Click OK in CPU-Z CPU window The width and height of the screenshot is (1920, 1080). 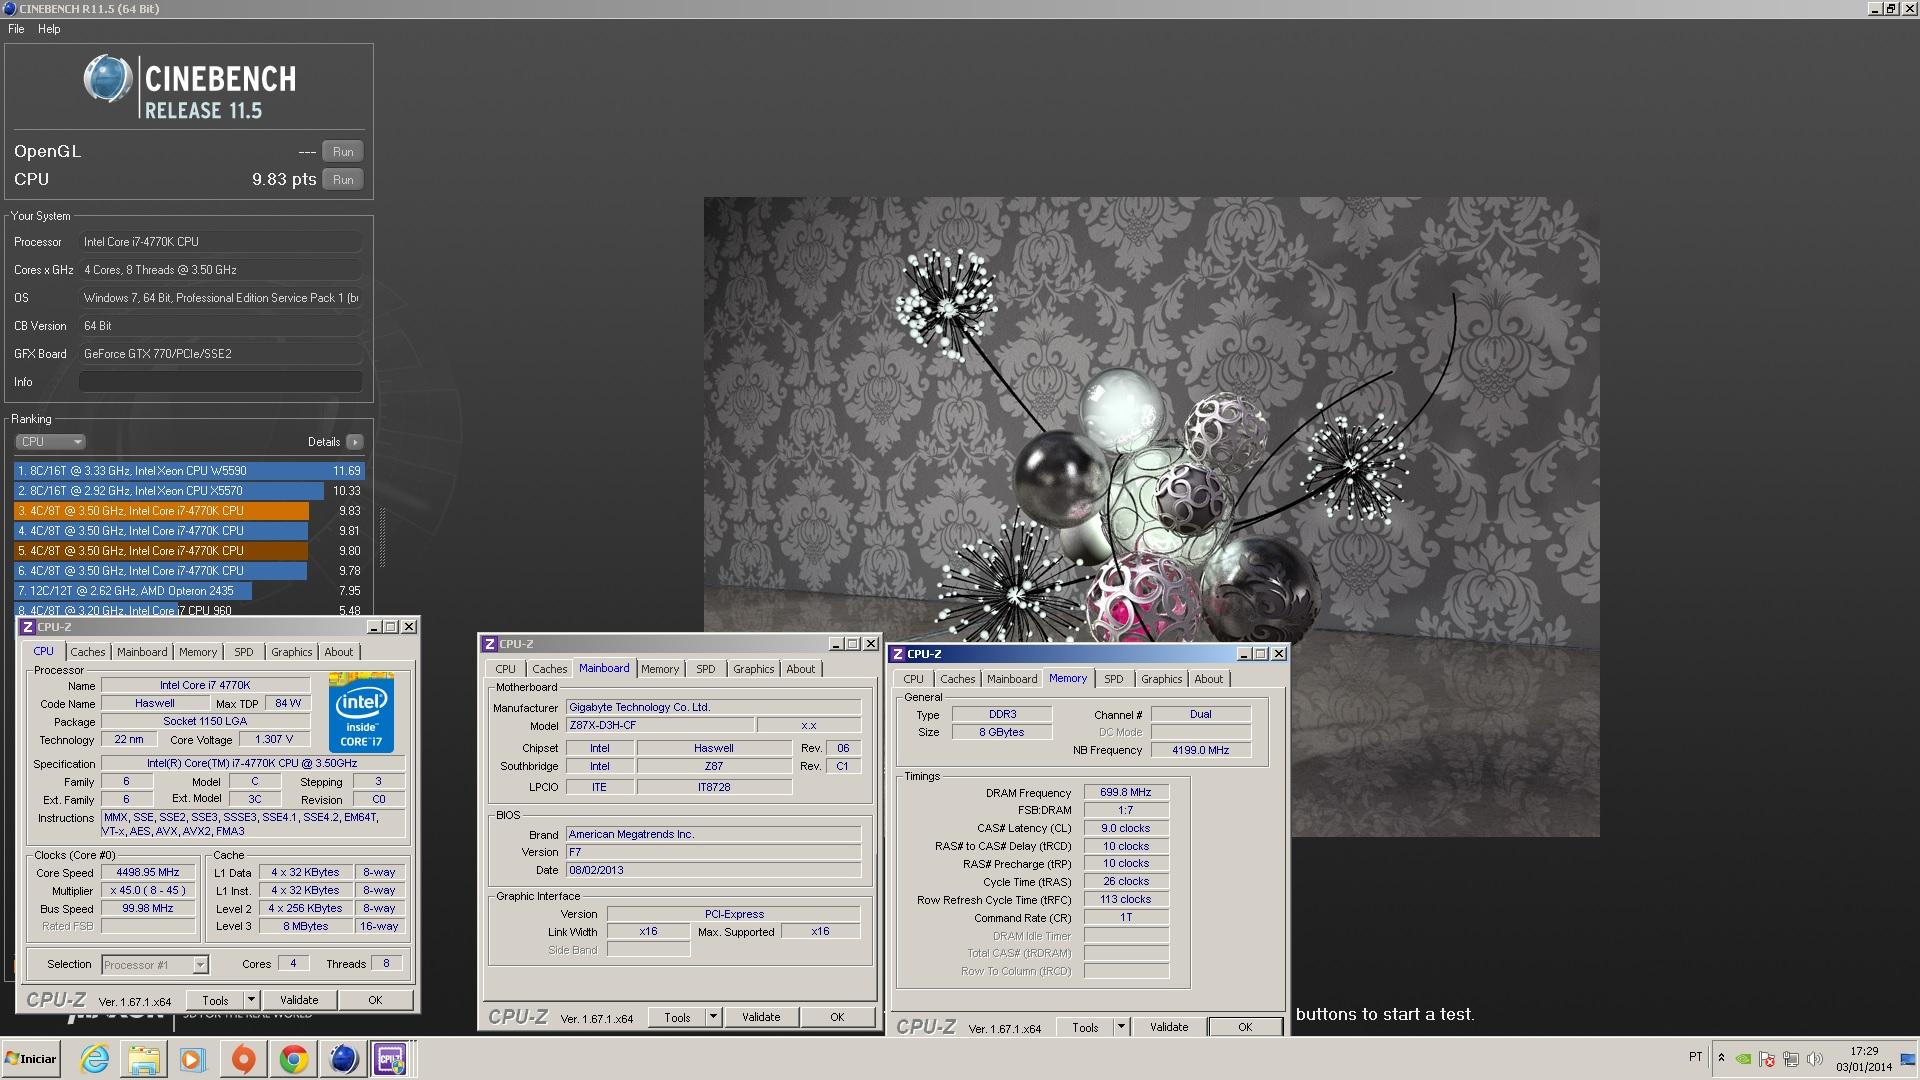[x=375, y=1000]
